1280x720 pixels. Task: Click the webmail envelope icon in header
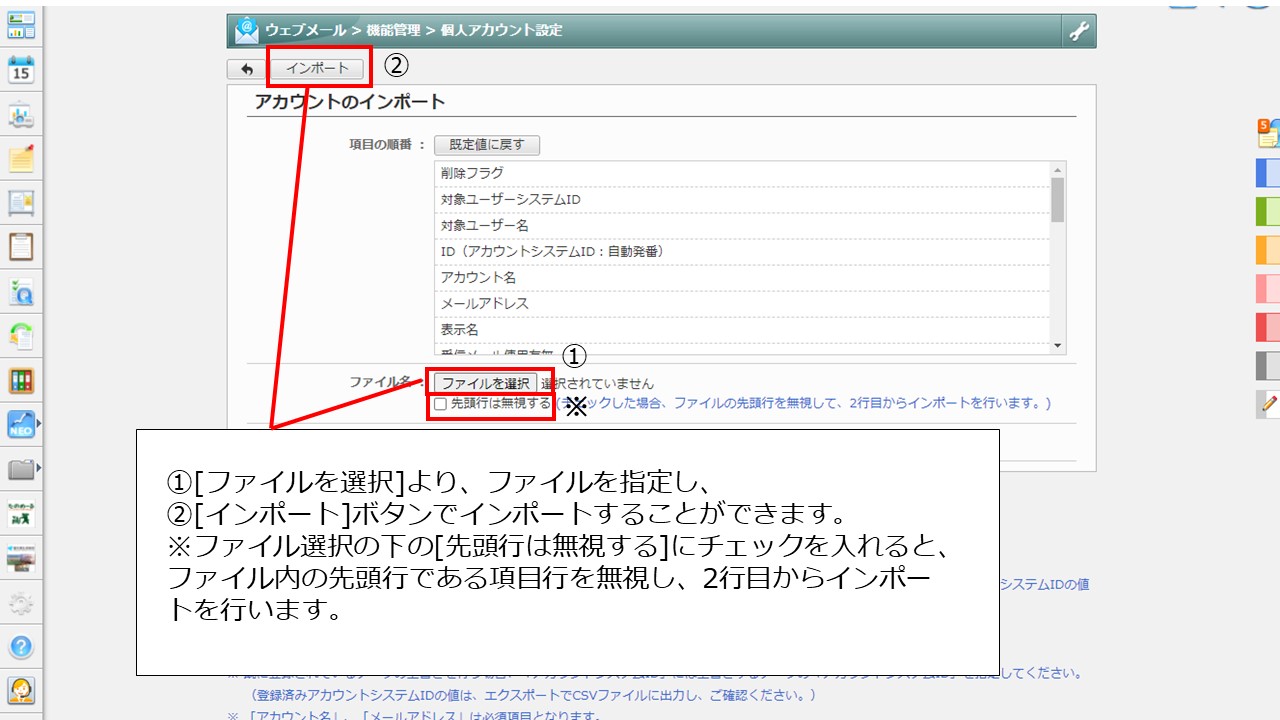(247, 31)
